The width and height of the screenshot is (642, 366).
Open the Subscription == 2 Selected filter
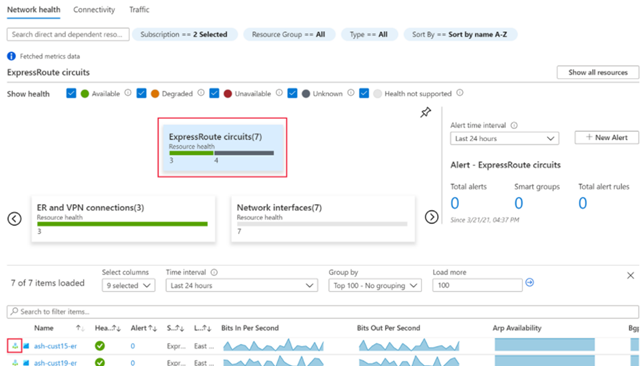184,34
